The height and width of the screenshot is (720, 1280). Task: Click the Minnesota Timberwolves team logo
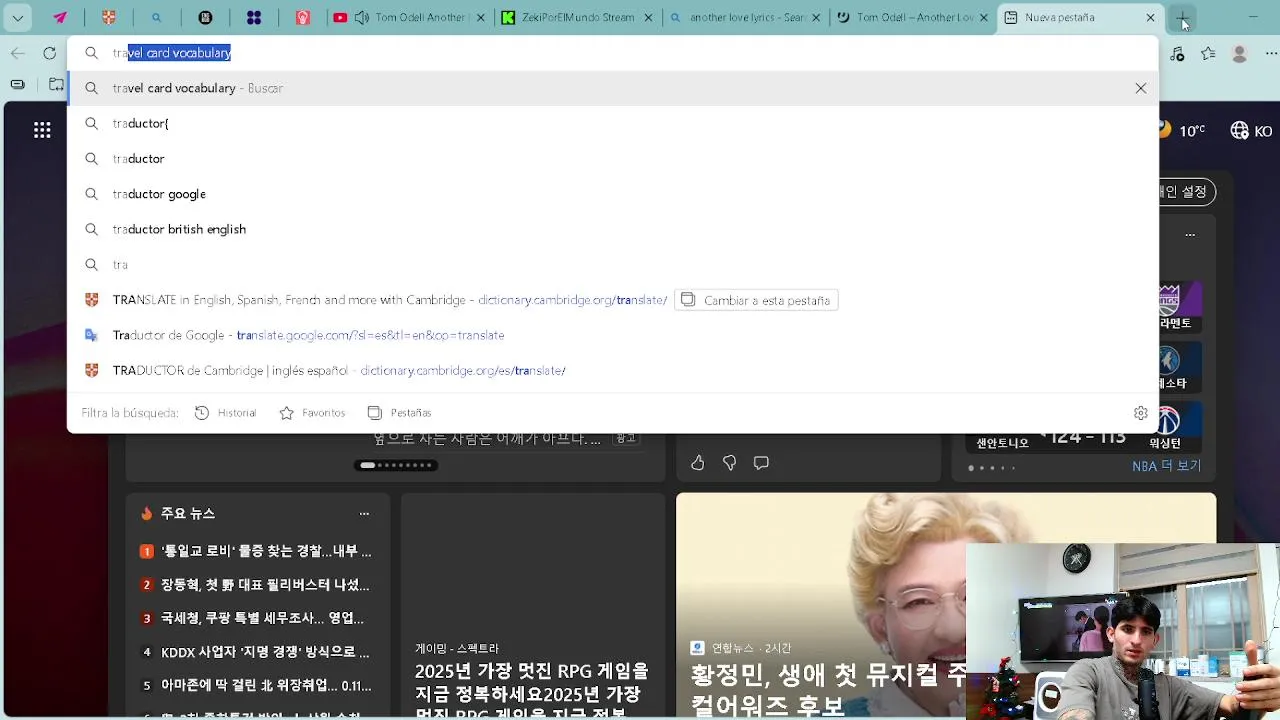pyautogui.click(x=1168, y=360)
